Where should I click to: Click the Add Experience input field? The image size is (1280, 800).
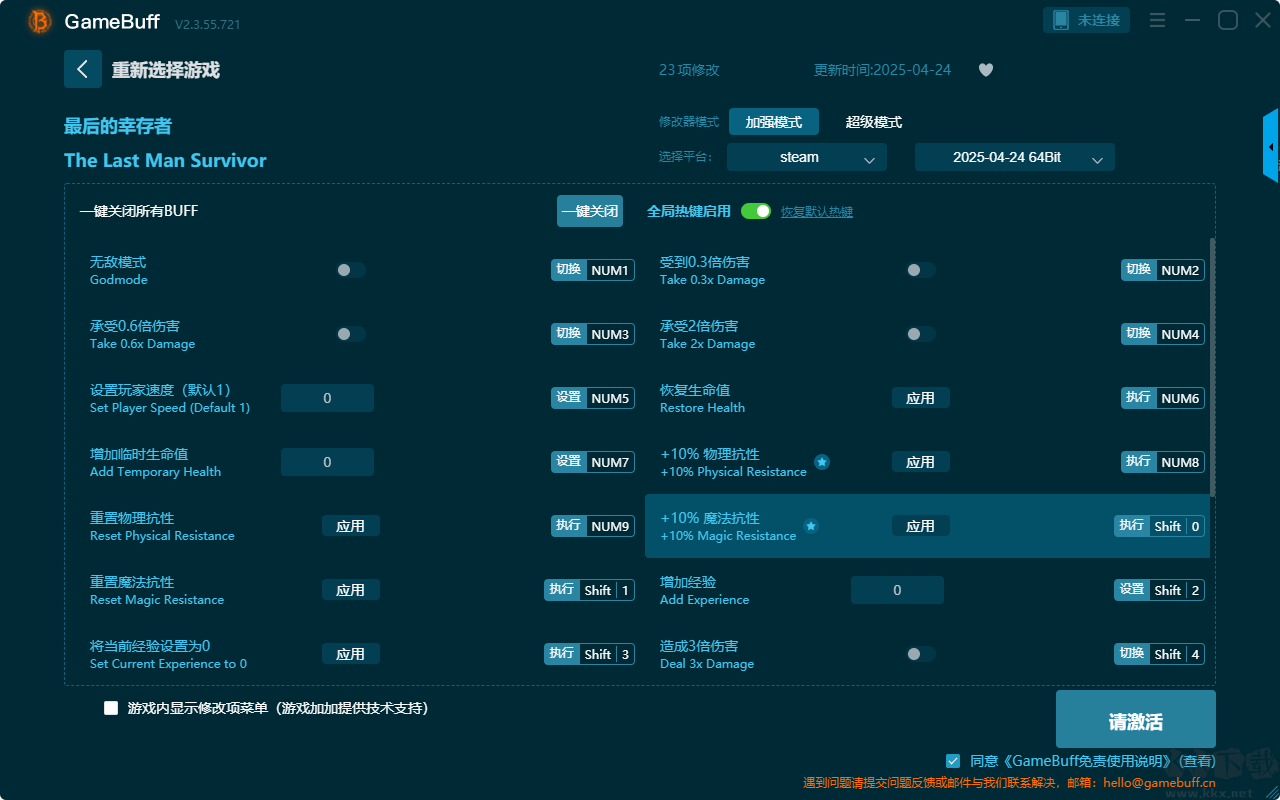pyautogui.click(x=897, y=590)
